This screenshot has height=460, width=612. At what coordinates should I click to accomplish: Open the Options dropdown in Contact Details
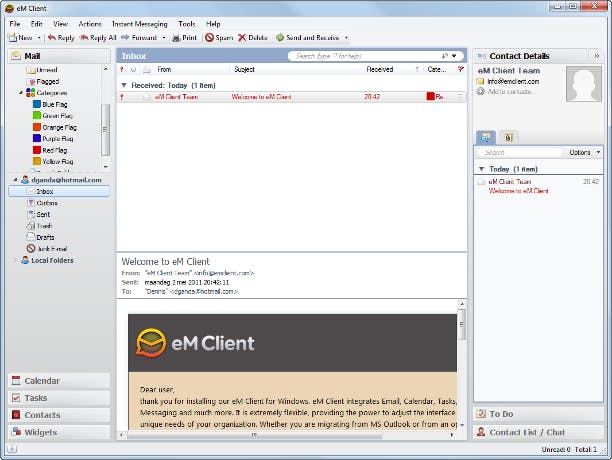(x=585, y=153)
